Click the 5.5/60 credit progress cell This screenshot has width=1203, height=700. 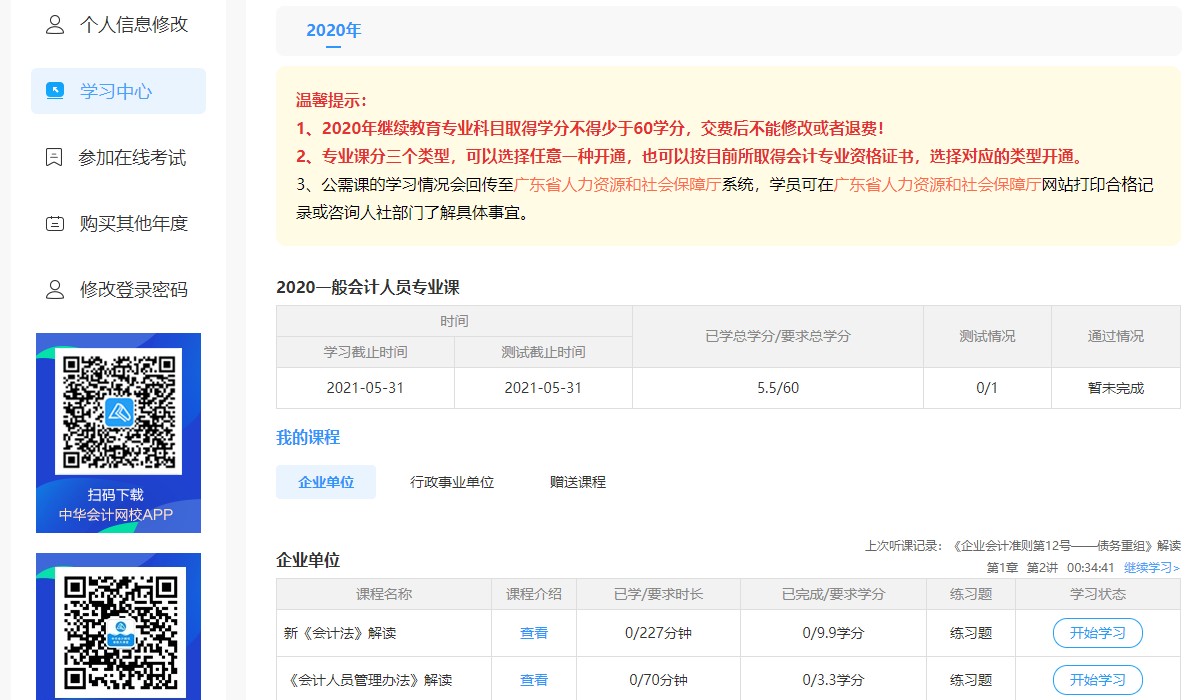(x=776, y=388)
